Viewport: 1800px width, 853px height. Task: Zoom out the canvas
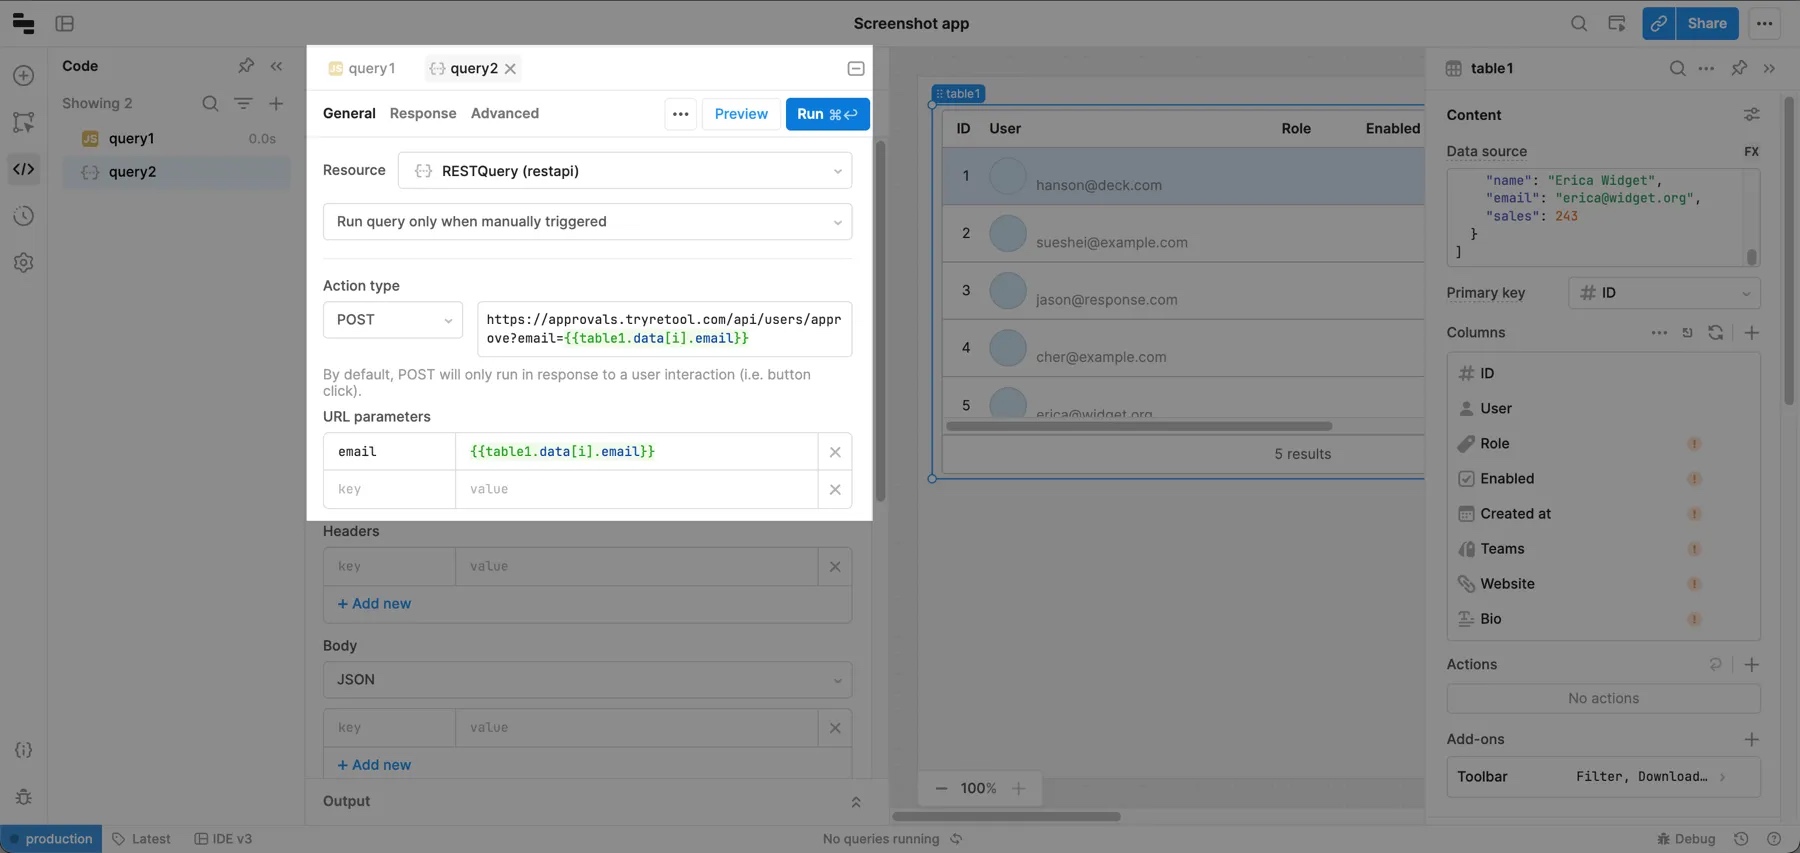pyautogui.click(x=941, y=789)
